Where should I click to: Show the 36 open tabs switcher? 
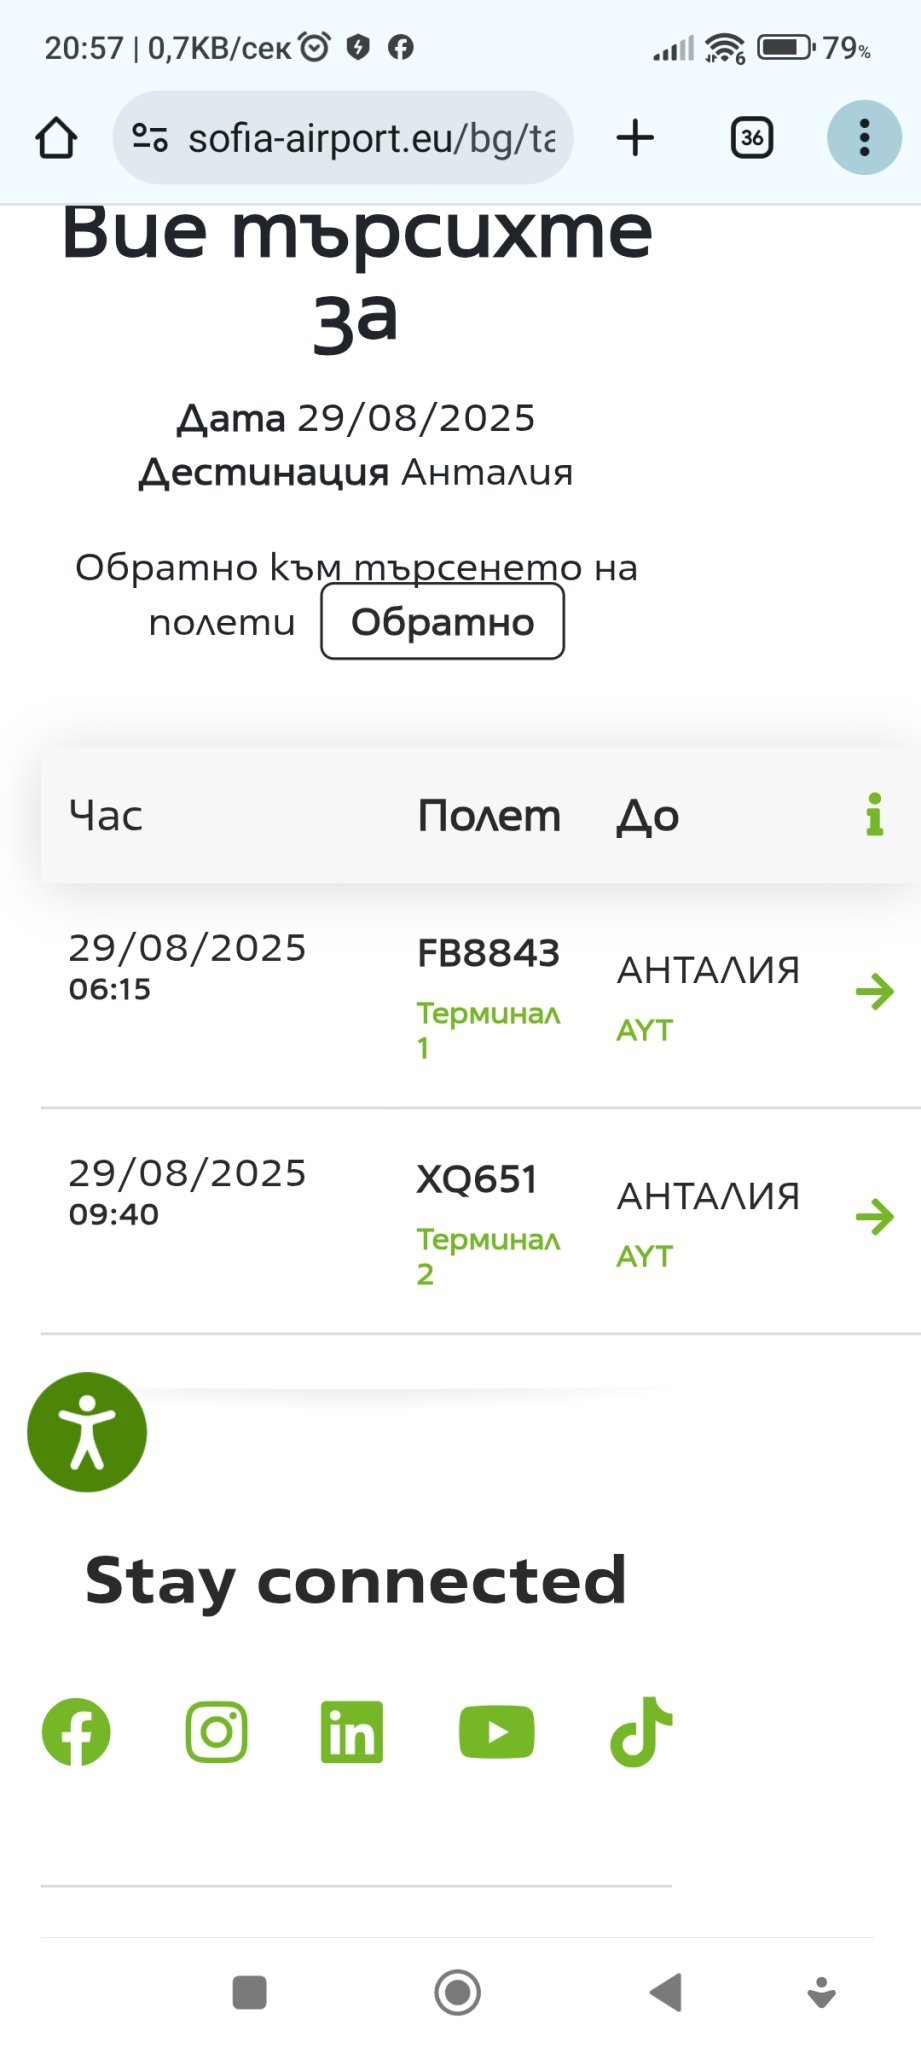[x=752, y=138]
